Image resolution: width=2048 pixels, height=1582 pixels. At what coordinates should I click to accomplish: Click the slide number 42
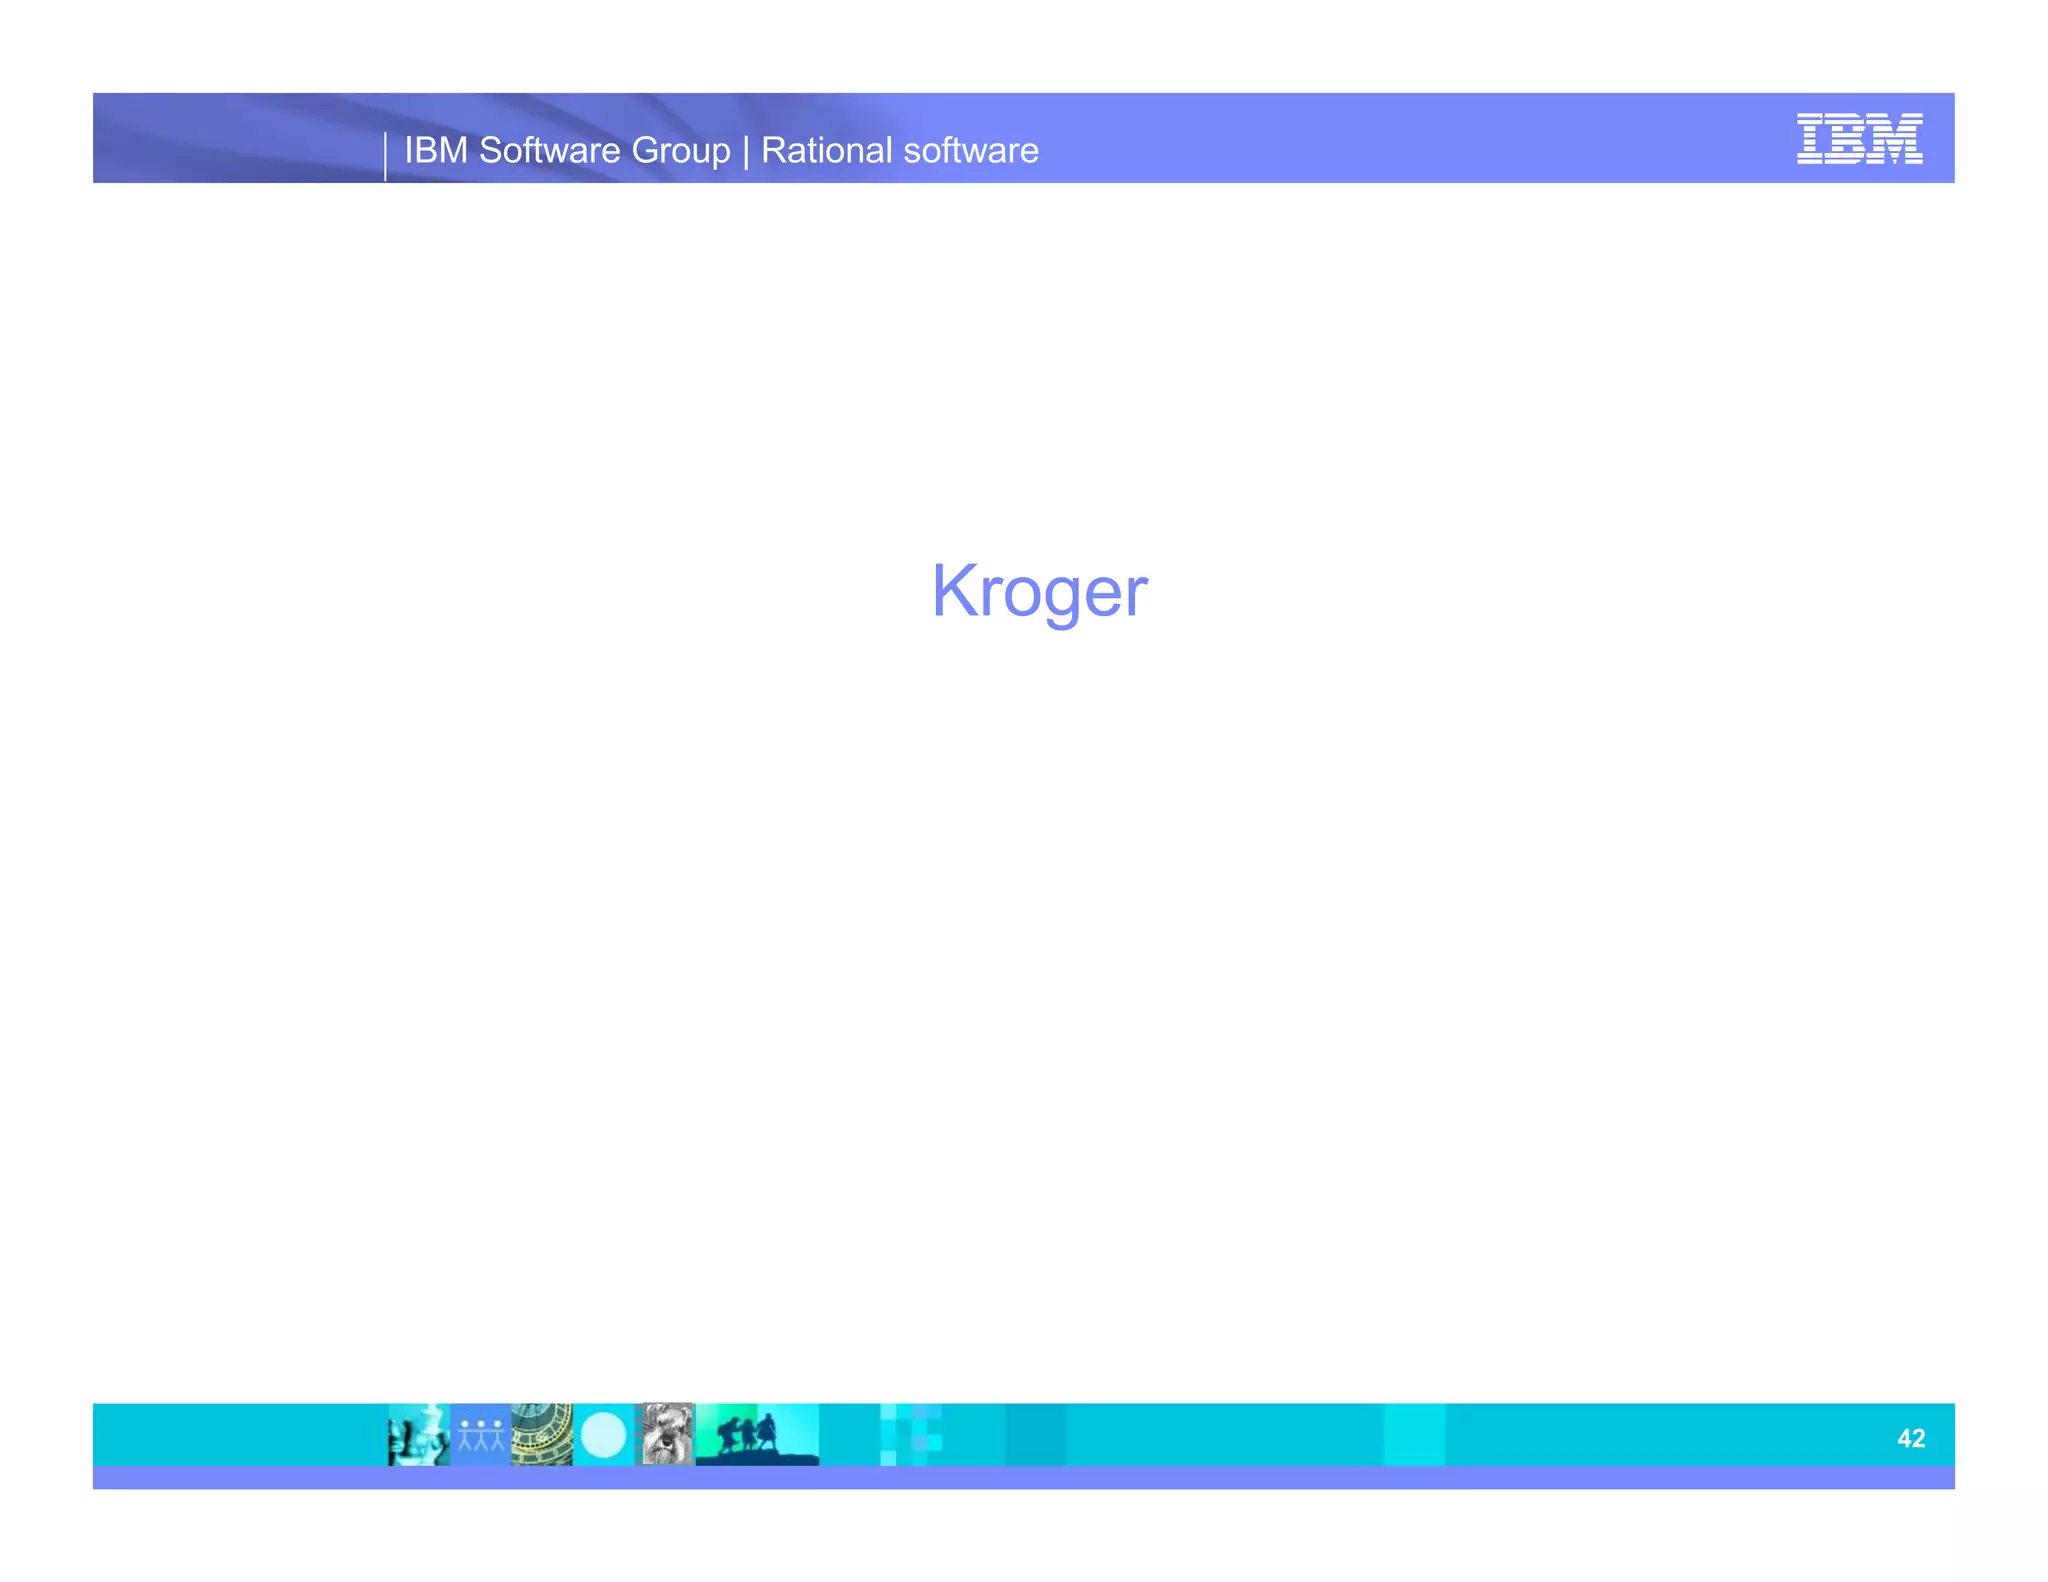point(1910,1438)
